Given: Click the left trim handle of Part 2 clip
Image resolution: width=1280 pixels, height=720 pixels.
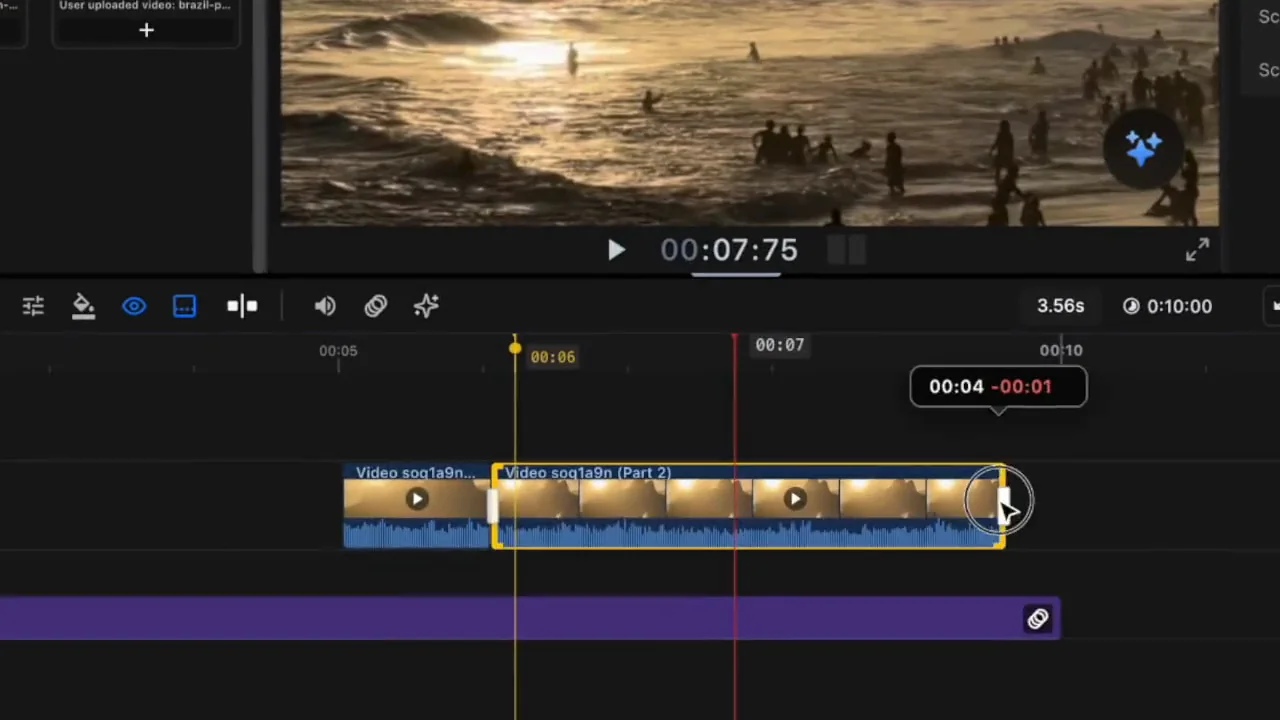Looking at the screenshot, I should [x=493, y=506].
